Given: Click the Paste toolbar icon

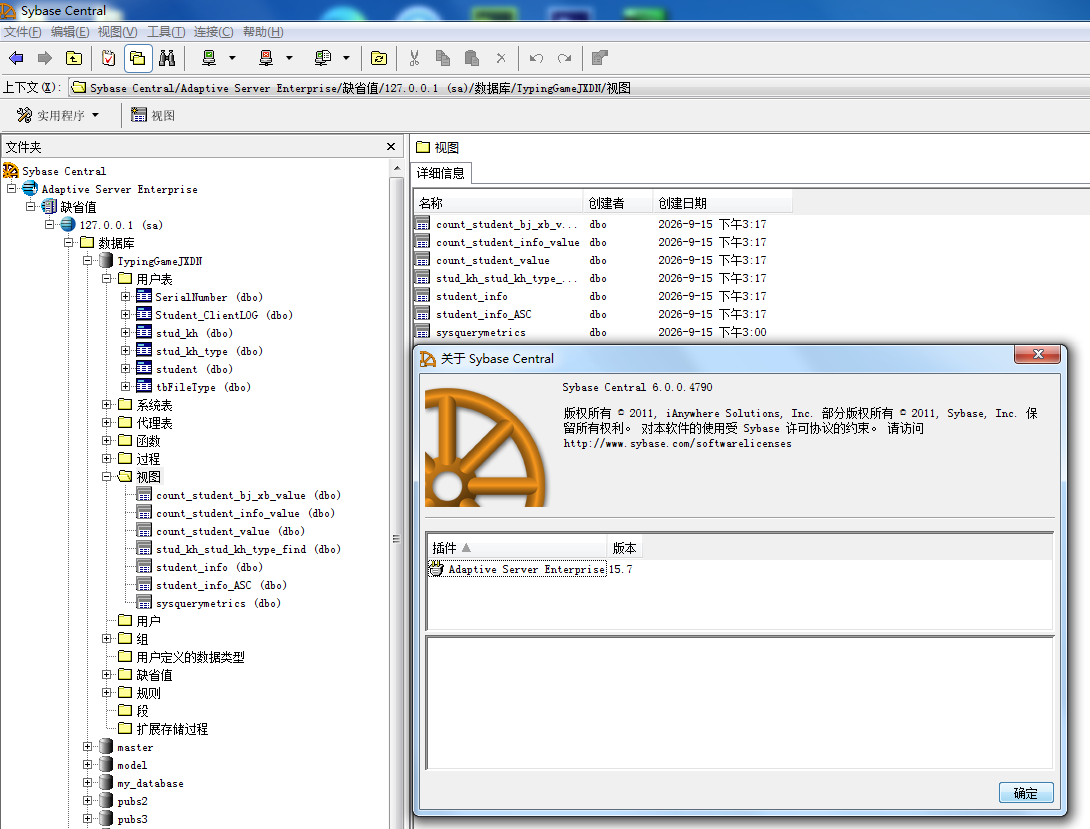Looking at the screenshot, I should pos(472,58).
